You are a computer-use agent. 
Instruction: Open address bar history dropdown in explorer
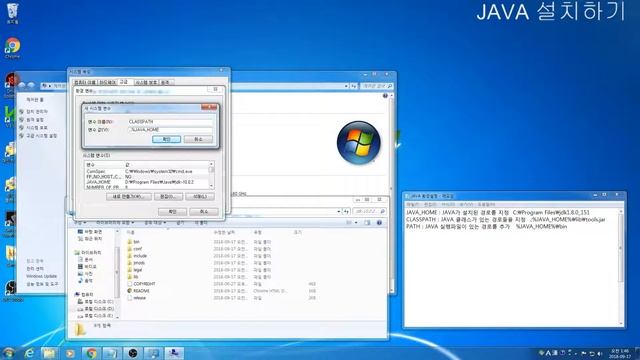[x=338, y=211]
